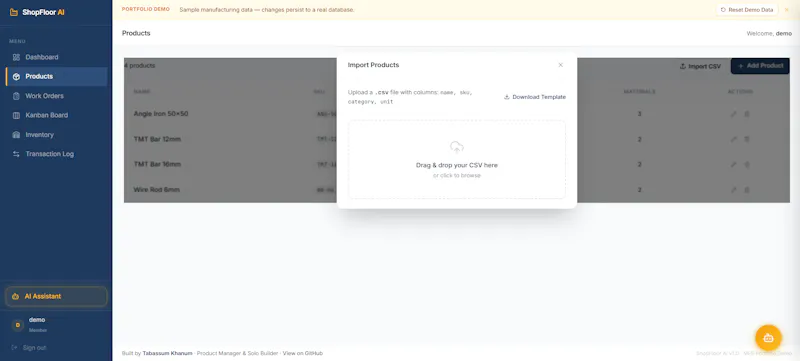Click materials count 3 for Angle Iron

[639, 114]
